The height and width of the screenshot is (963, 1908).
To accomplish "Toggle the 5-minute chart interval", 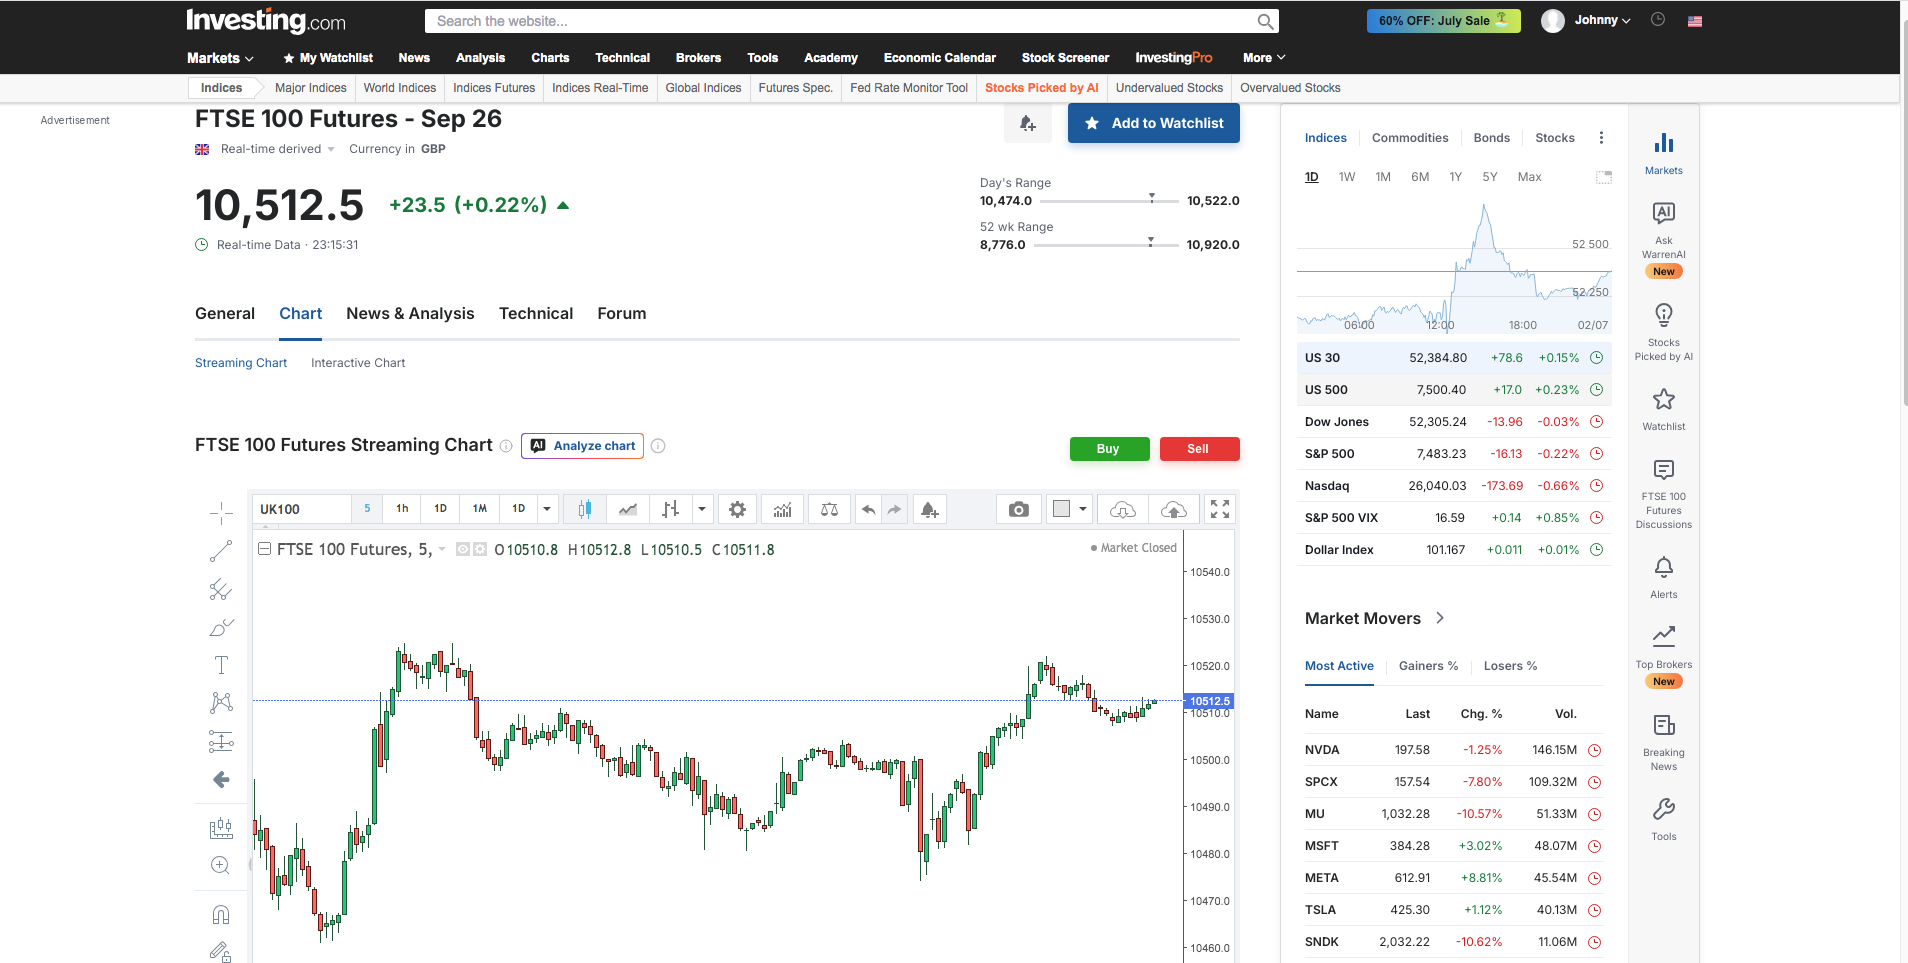I will 367,509.
